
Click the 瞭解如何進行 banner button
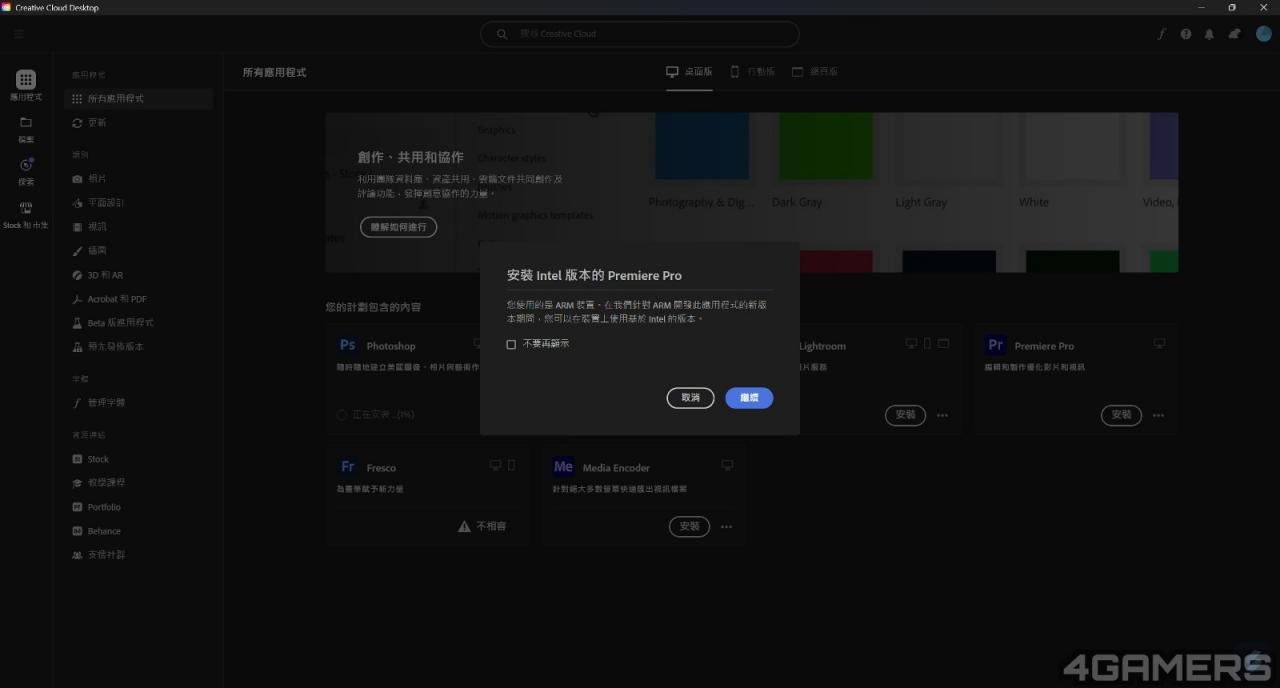[399, 227]
